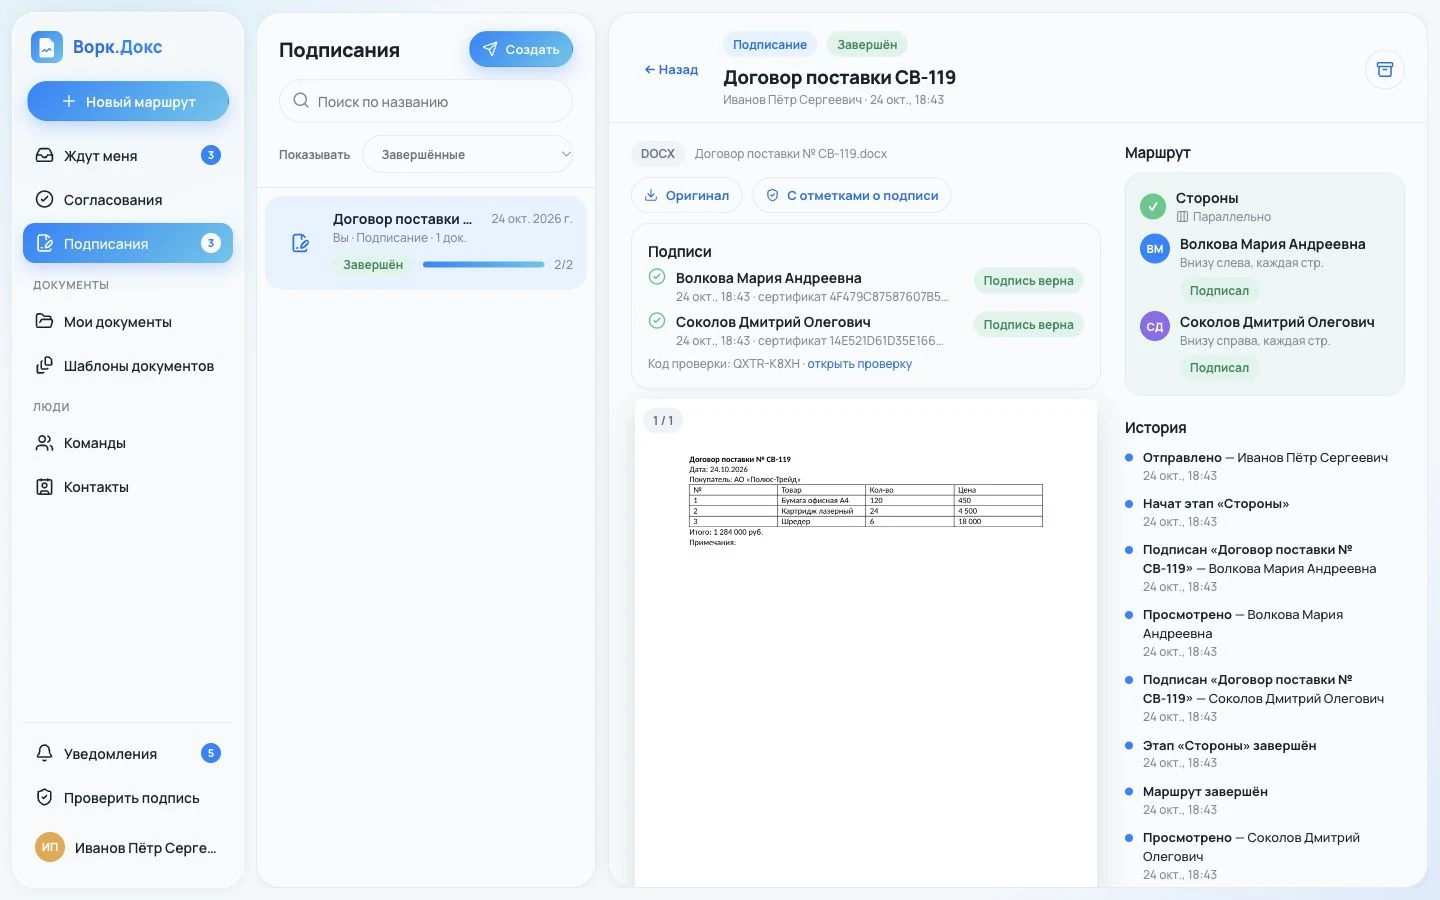Click the 1 / 1 page counter
The width and height of the screenshot is (1440, 900).
pos(663,420)
